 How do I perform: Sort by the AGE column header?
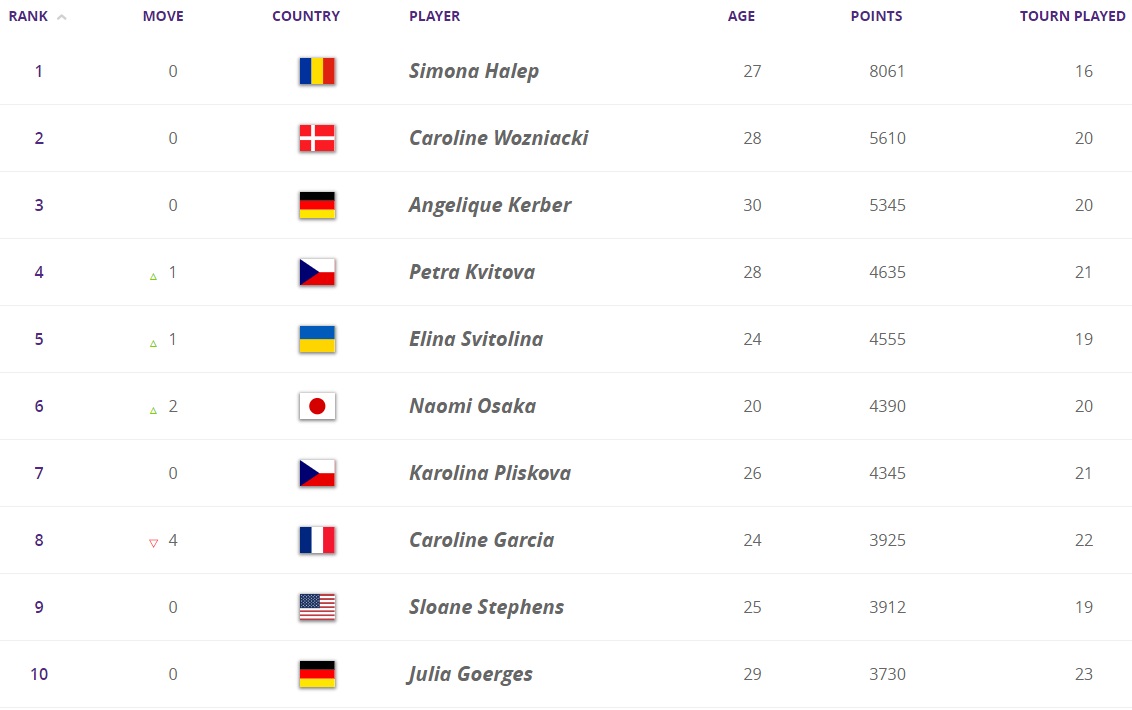click(x=741, y=16)
